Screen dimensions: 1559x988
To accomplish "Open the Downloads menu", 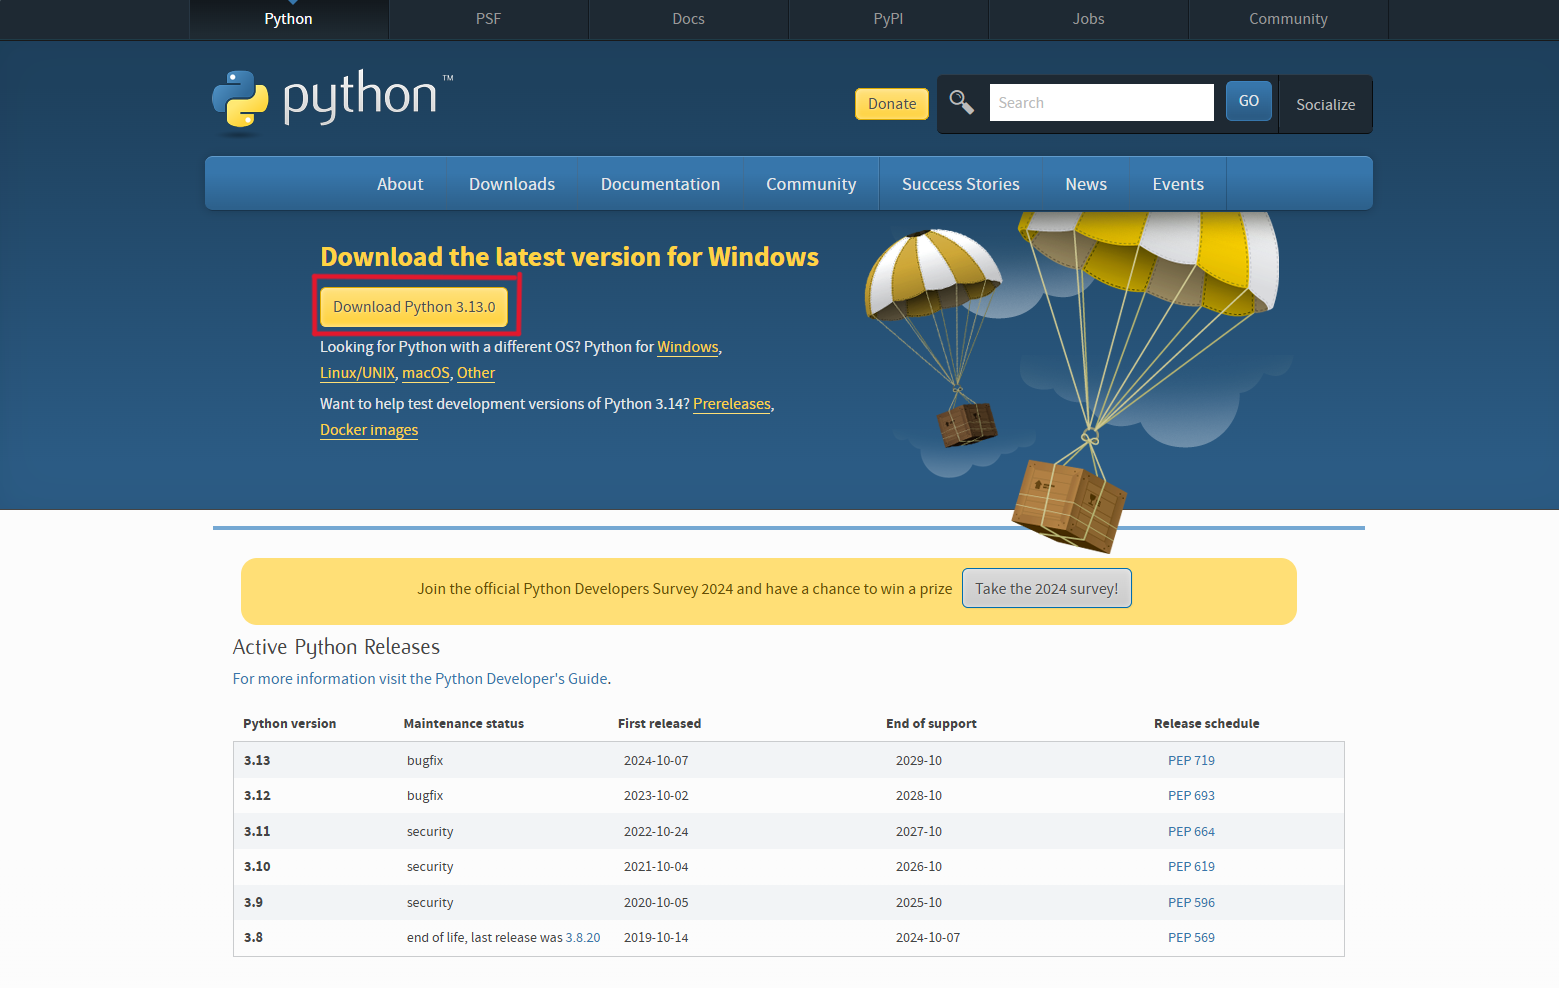I will point(511,184).
